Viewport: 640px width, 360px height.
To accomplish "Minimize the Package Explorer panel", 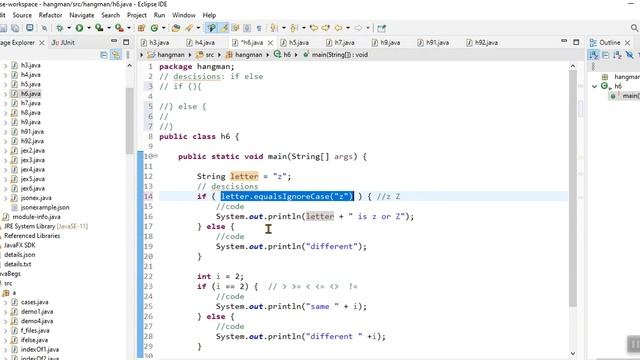I will [x=114, y=42].
